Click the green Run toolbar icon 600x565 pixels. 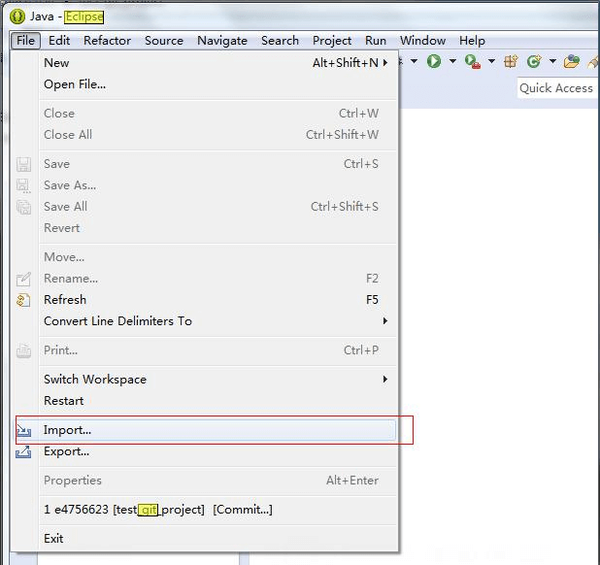pos(434,61)
